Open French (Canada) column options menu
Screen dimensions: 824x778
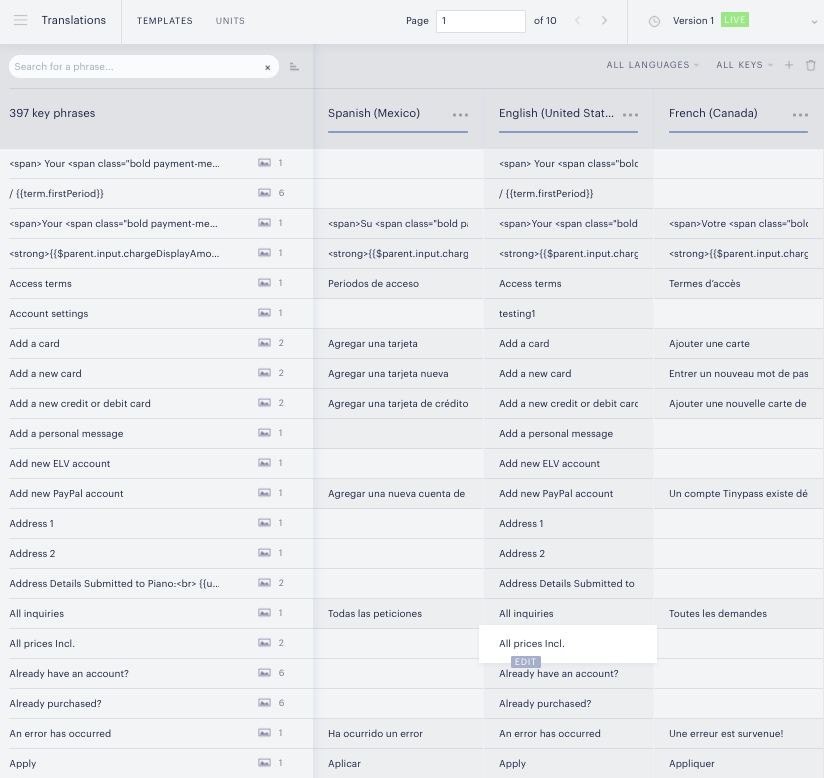[800, 115]
